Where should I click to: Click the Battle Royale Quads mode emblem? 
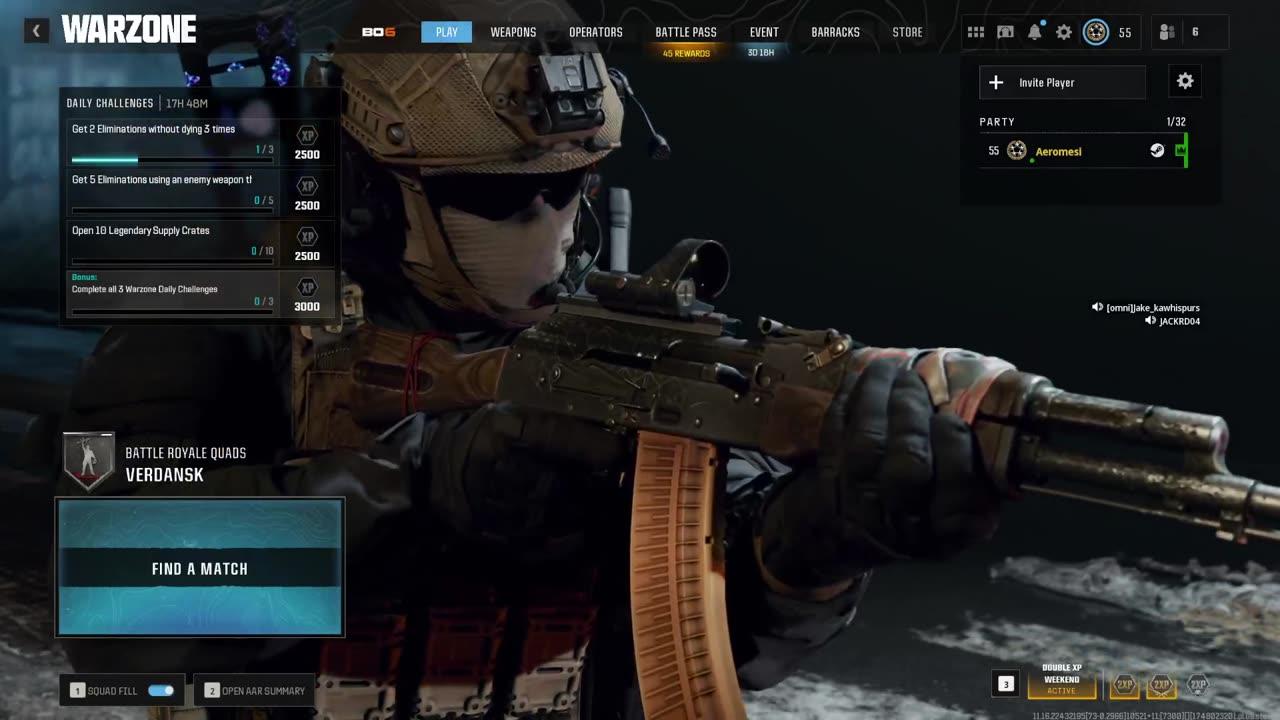[x=89, y=461]
